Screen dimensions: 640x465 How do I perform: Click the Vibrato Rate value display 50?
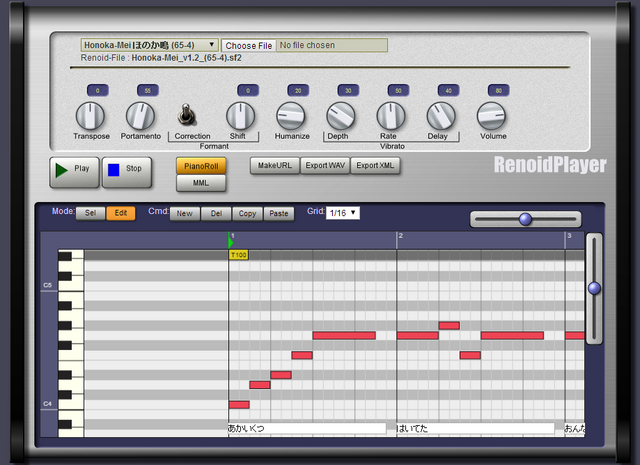pyautogui.click(x=398, y=91)
